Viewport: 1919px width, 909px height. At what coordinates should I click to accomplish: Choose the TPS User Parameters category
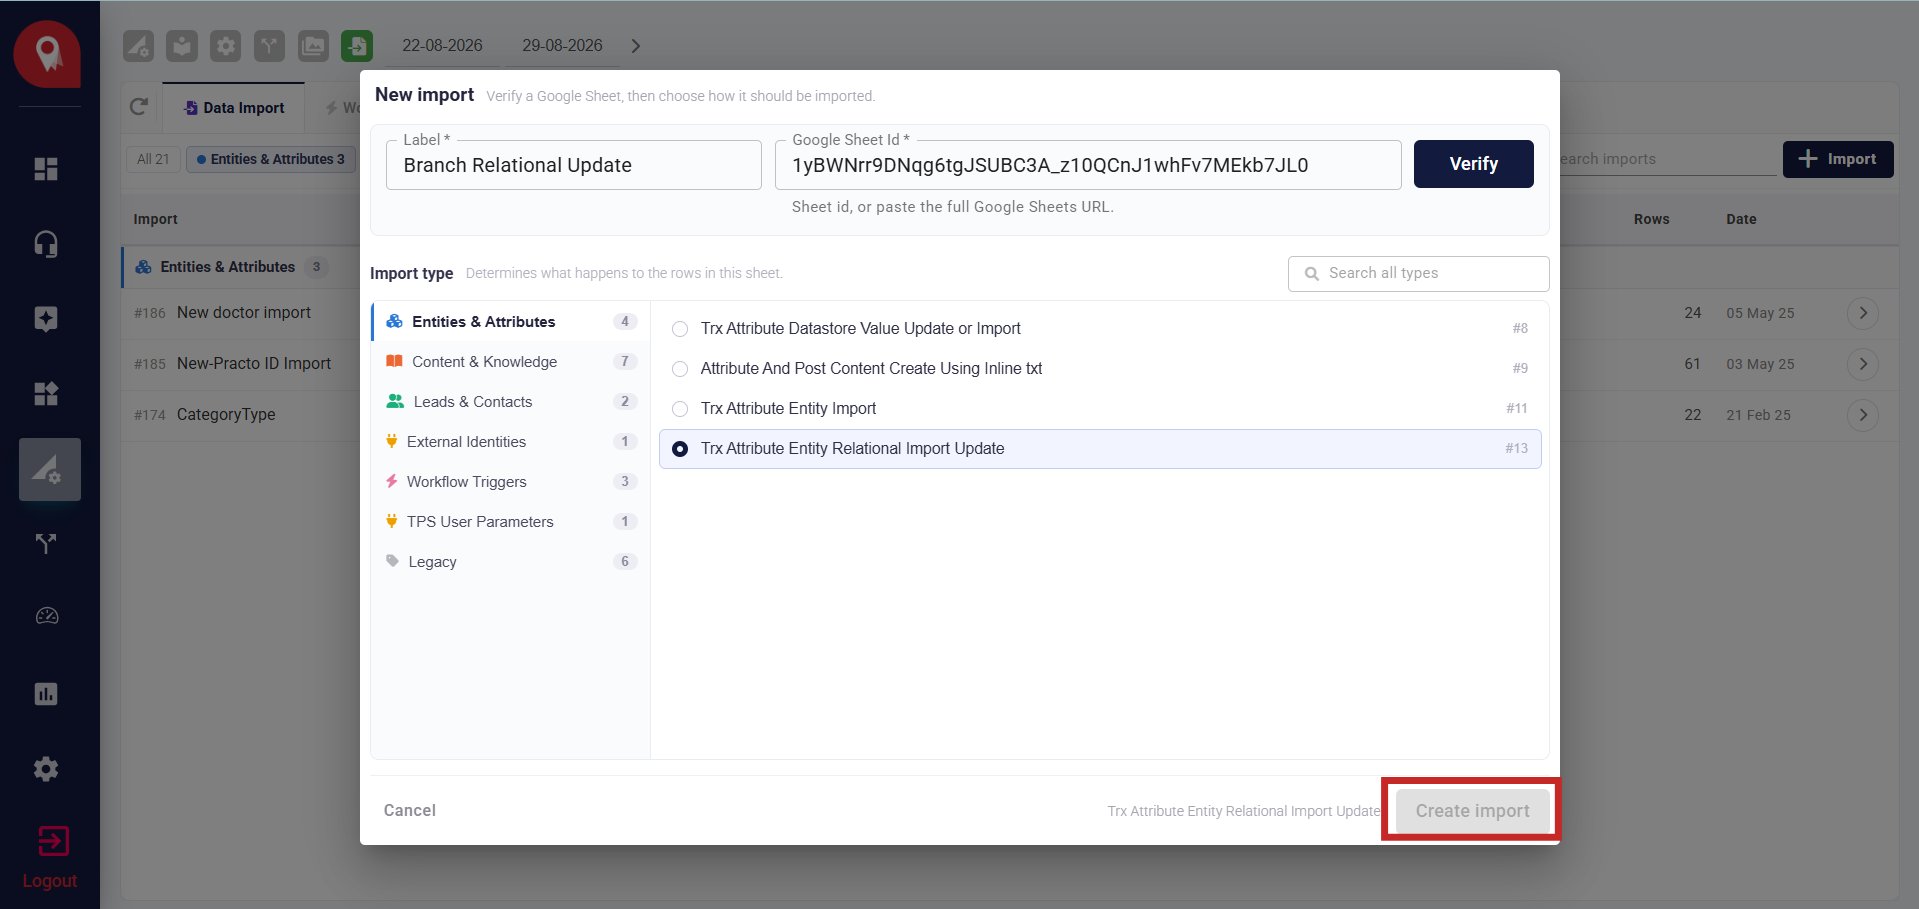pos(511,522)
